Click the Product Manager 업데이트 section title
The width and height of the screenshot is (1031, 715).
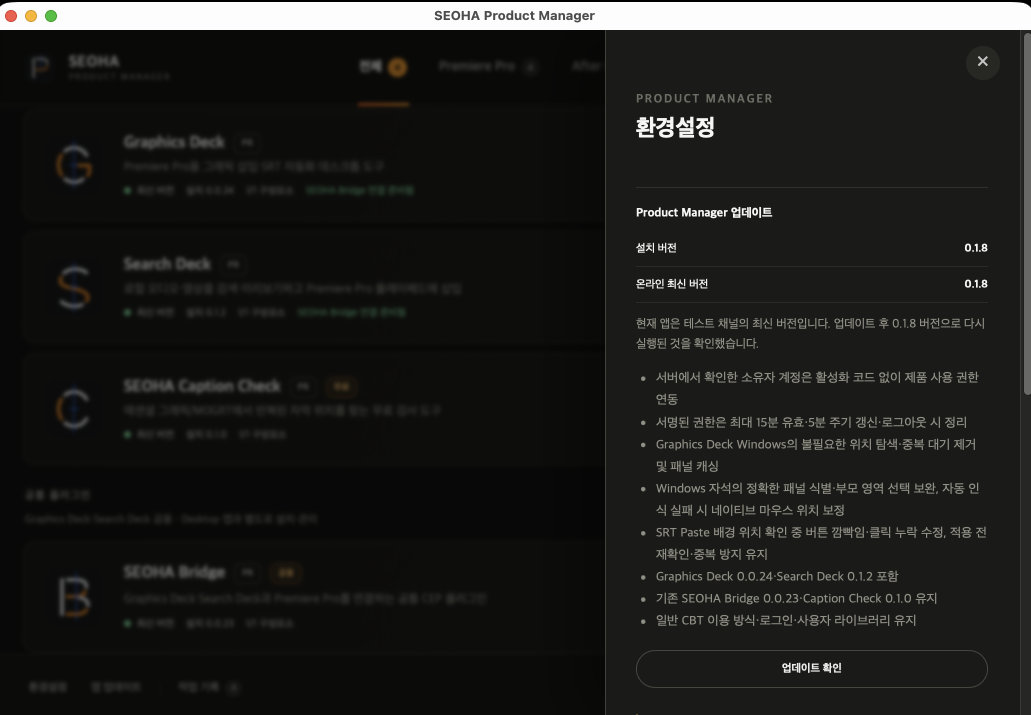click(x=704, y=212)
